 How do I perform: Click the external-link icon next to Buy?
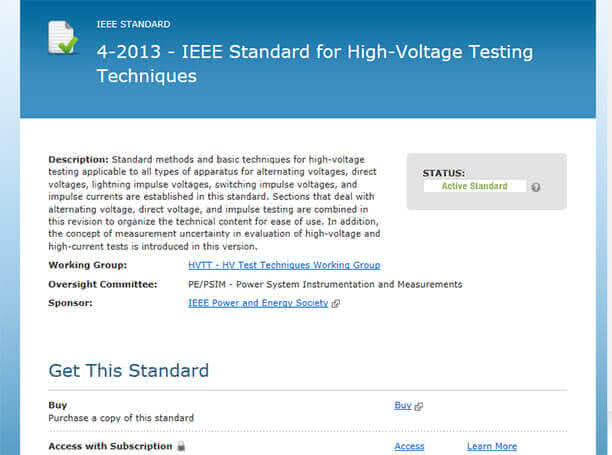[419, 406]
